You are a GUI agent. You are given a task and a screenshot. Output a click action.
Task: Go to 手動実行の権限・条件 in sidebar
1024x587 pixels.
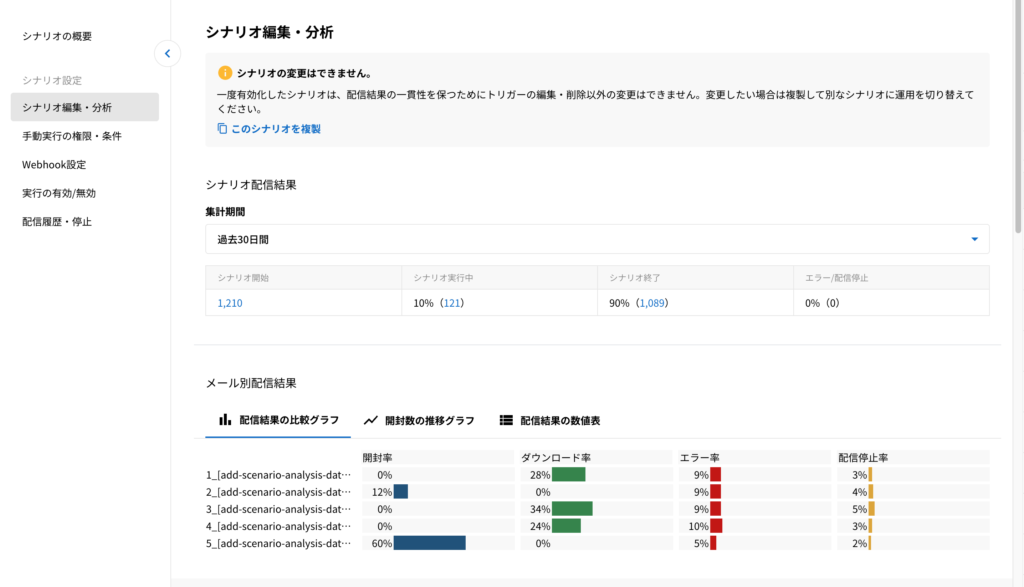click(71, 135)
